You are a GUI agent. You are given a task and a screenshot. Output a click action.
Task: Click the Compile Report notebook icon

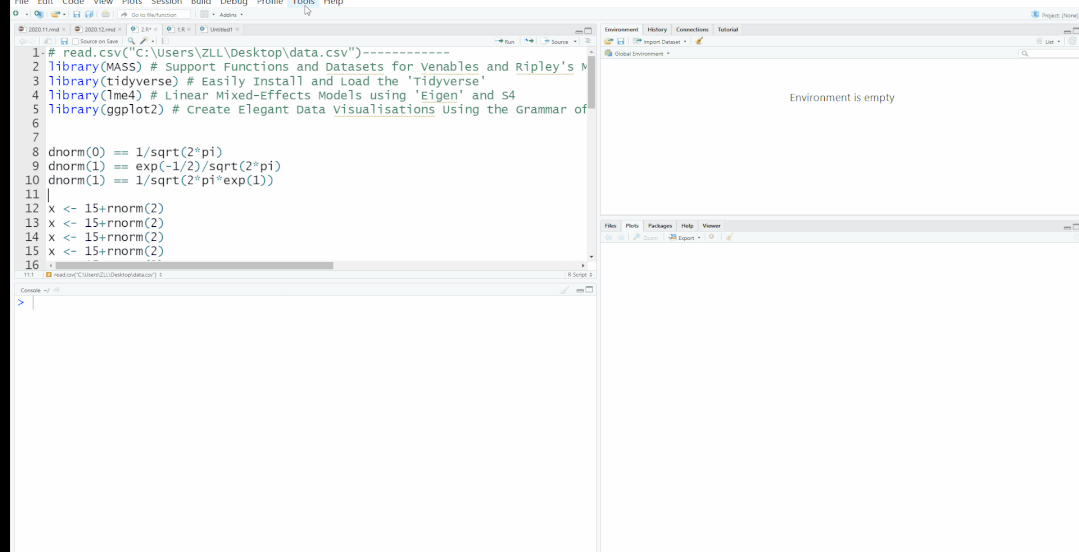pyautogui.click(x=165, y=41)
